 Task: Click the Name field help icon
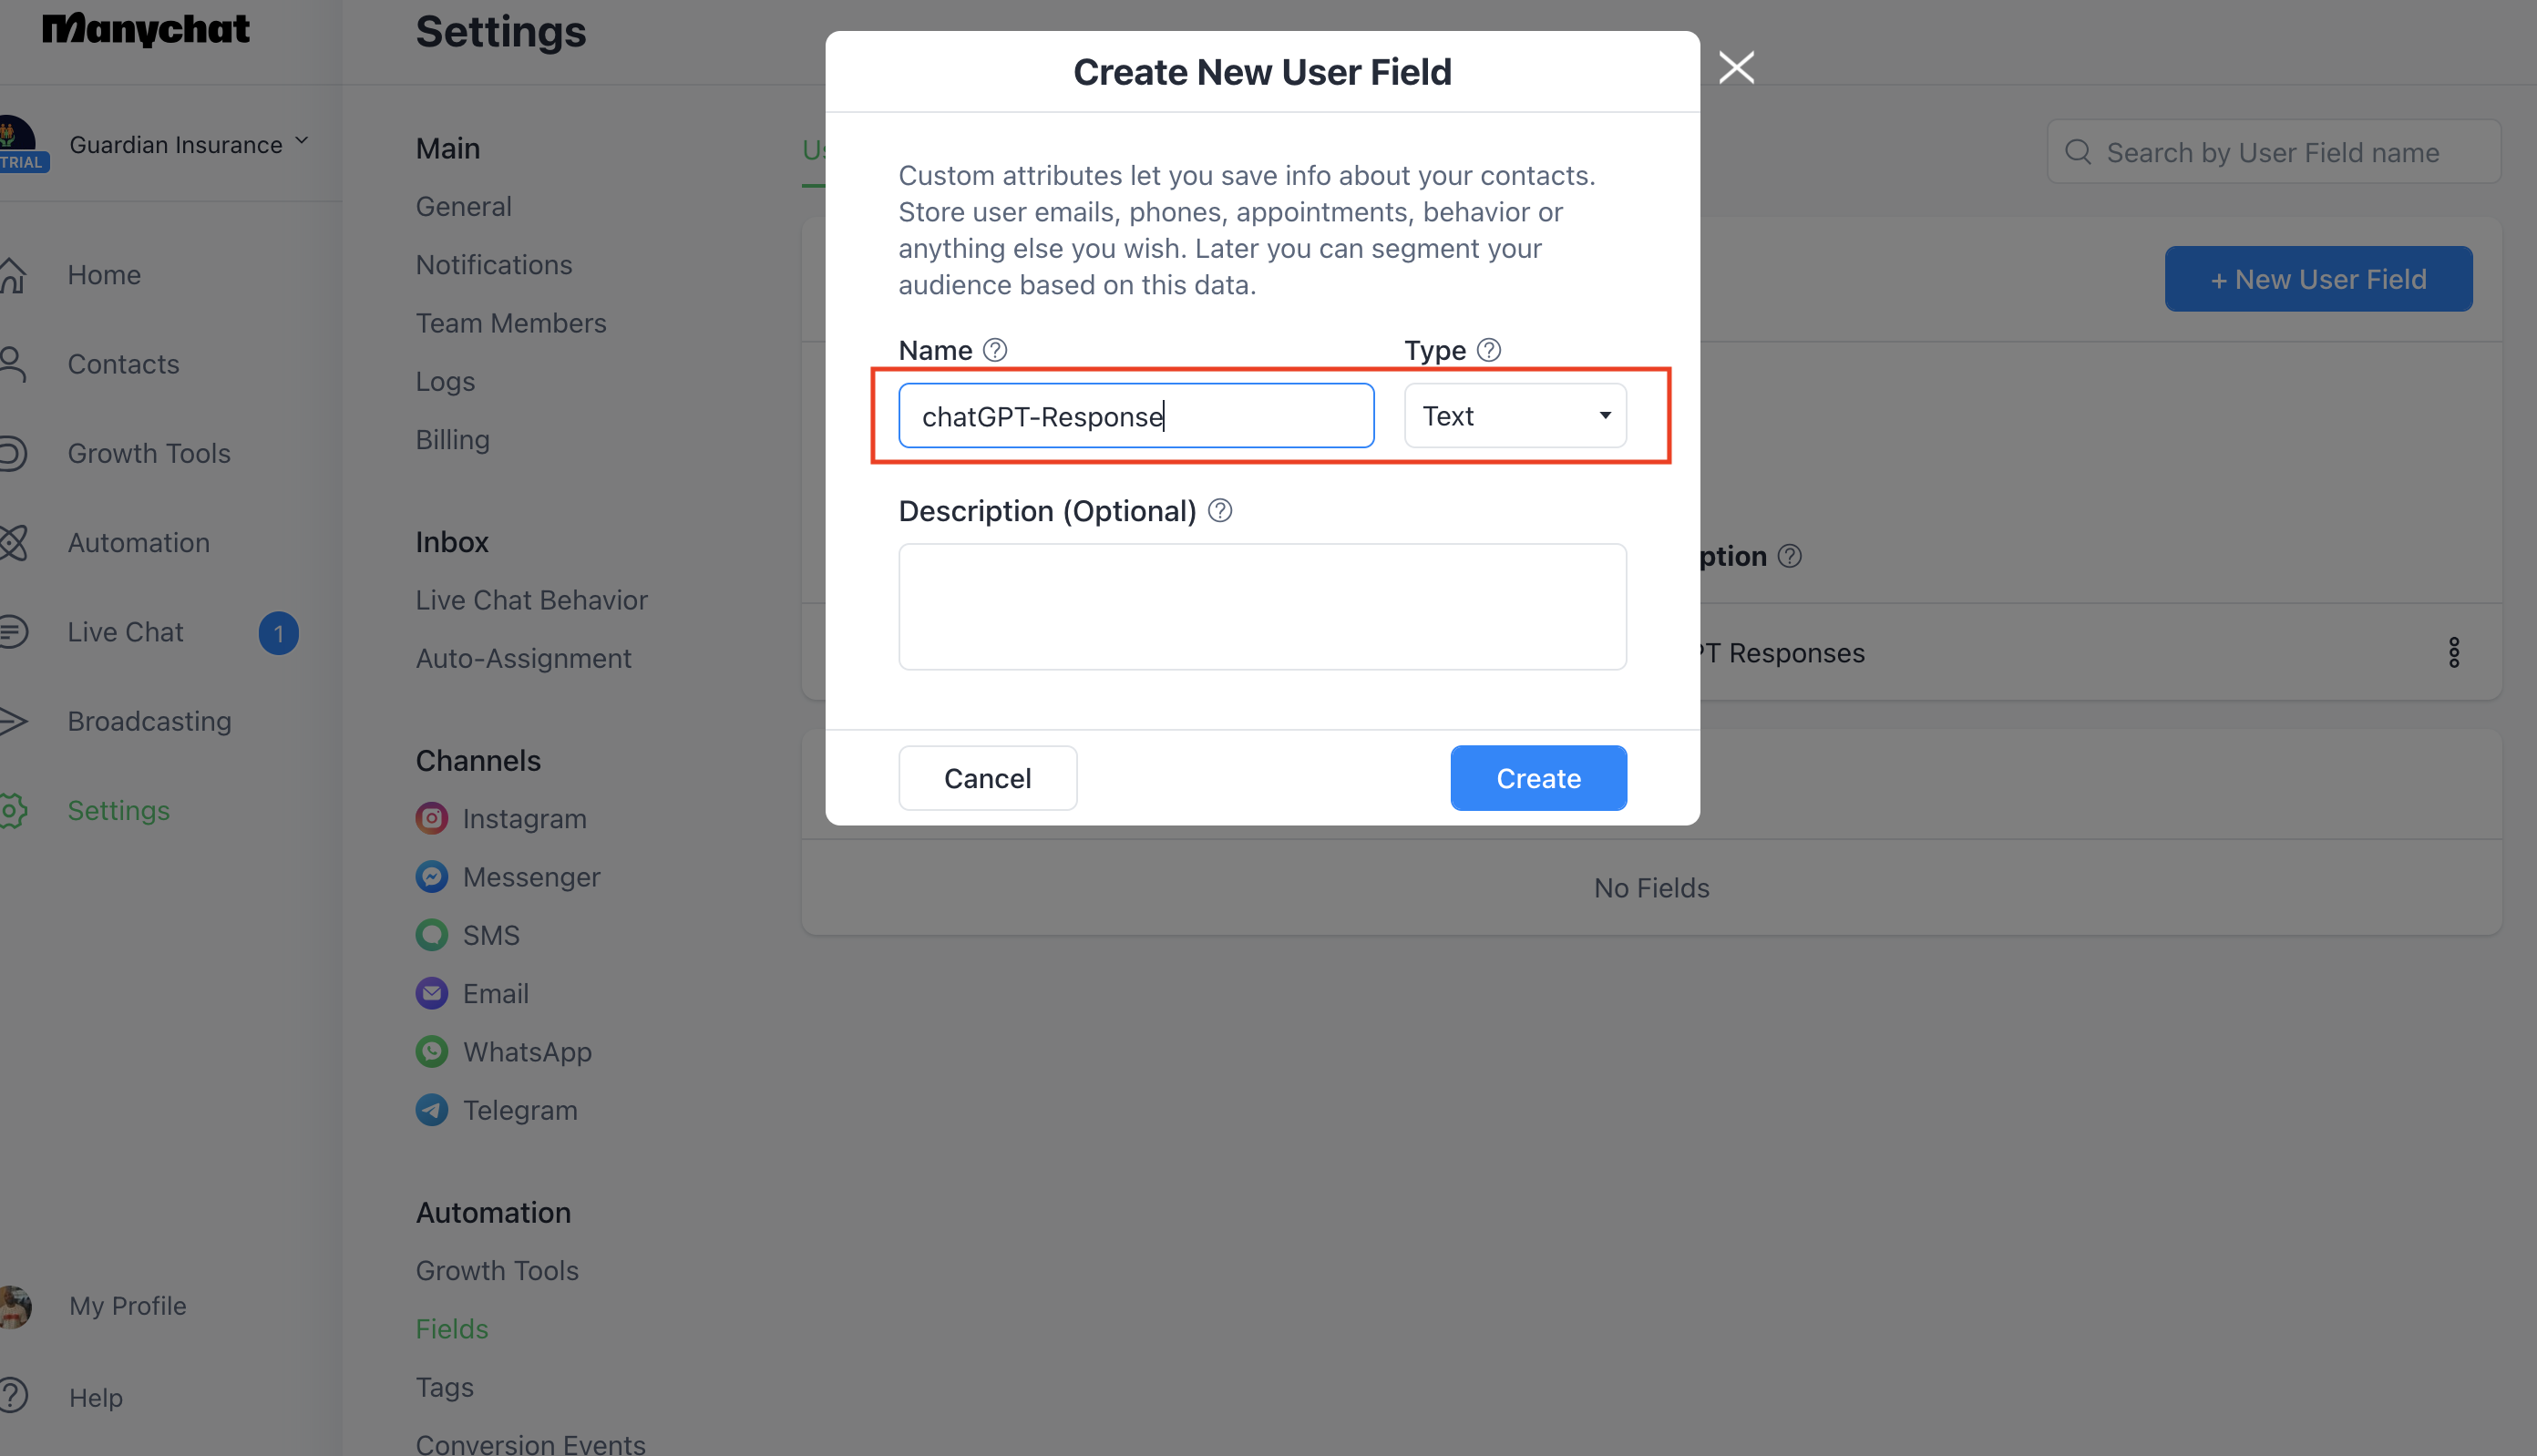point(995,350)
